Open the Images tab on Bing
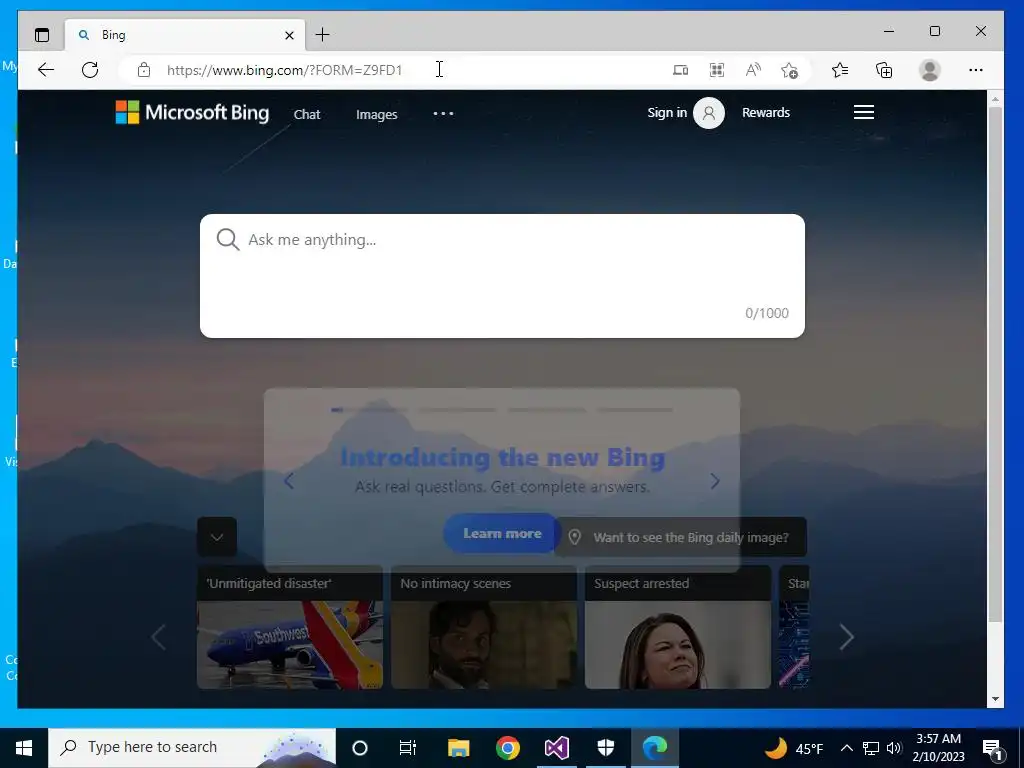 [x=376, y=114]
